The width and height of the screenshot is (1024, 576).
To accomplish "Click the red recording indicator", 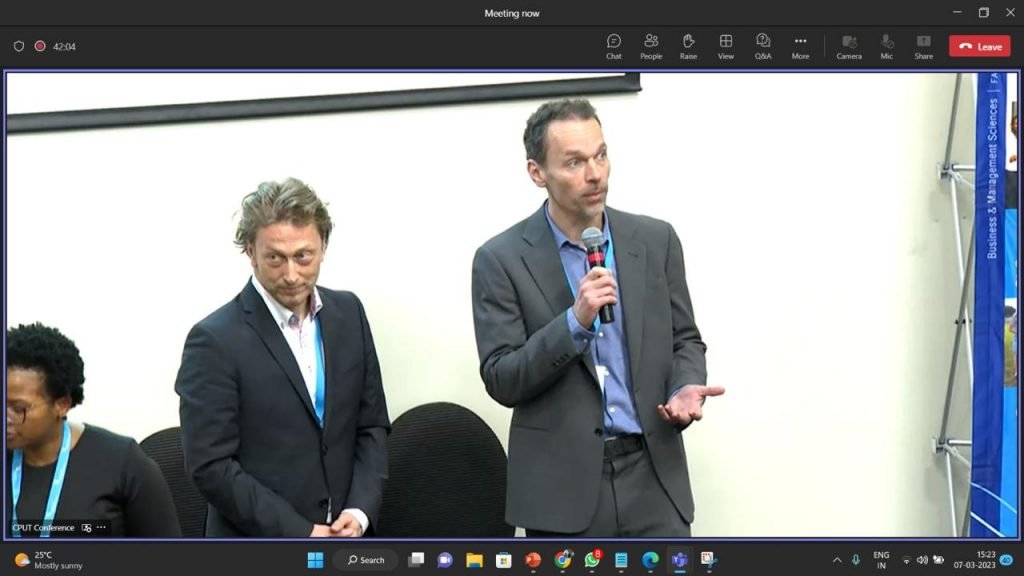I will pos(40,46).
